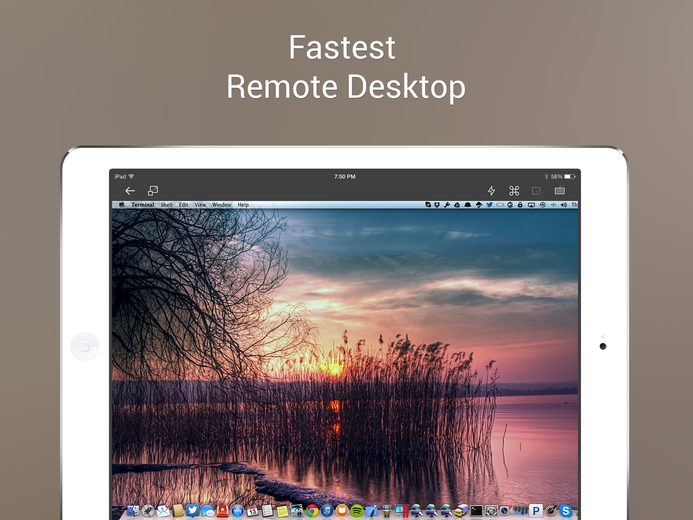Open the screen switcher icon beside back arrow
This screenshot has height=520, width=693.
(x=153, y=191)
